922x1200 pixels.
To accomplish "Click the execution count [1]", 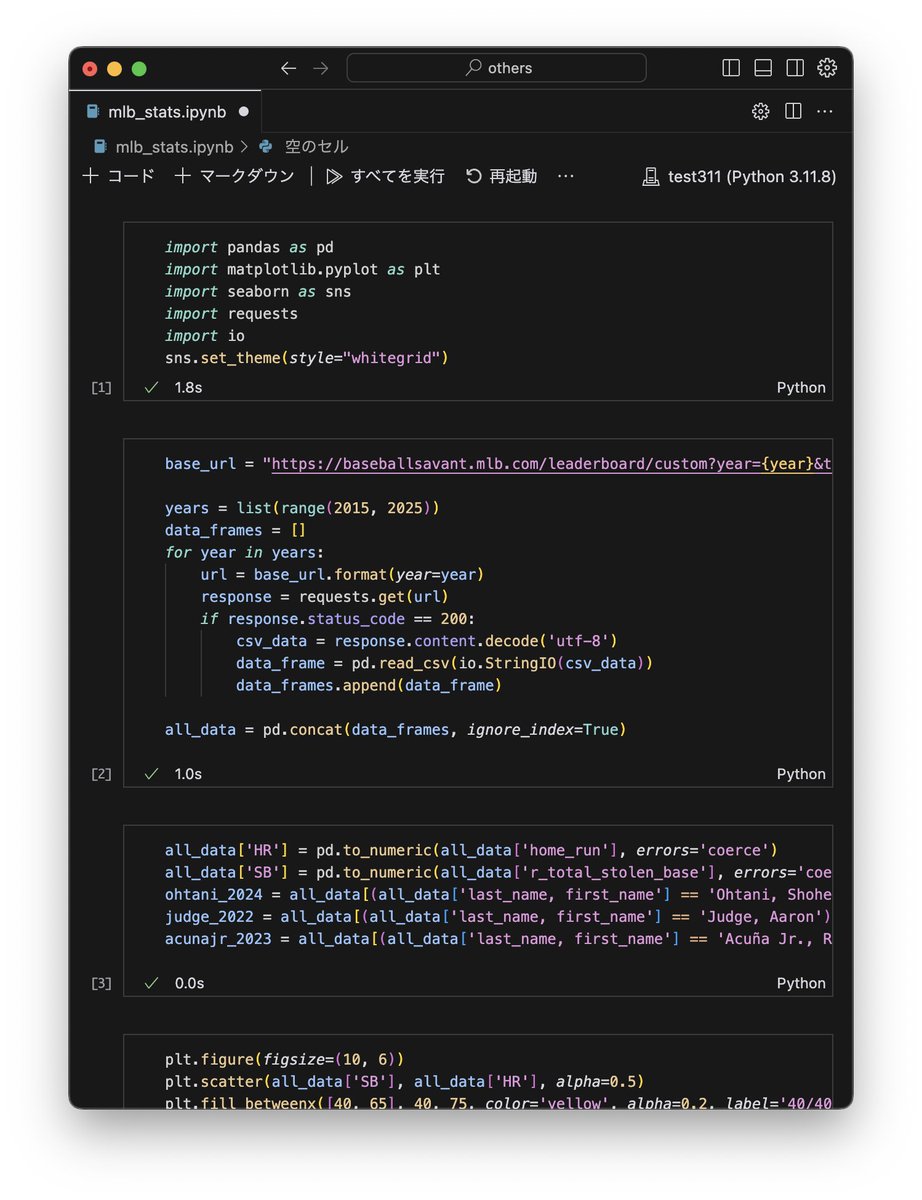I will coord(101,388).
